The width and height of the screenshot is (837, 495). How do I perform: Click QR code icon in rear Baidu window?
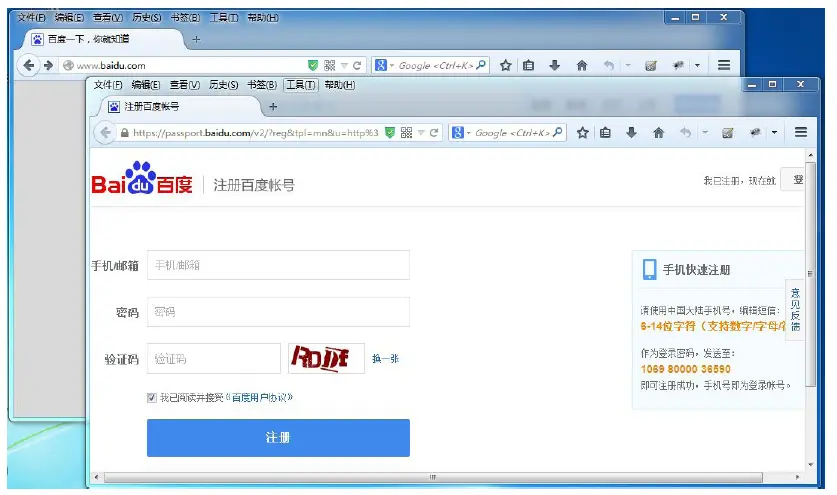point(329,65)
